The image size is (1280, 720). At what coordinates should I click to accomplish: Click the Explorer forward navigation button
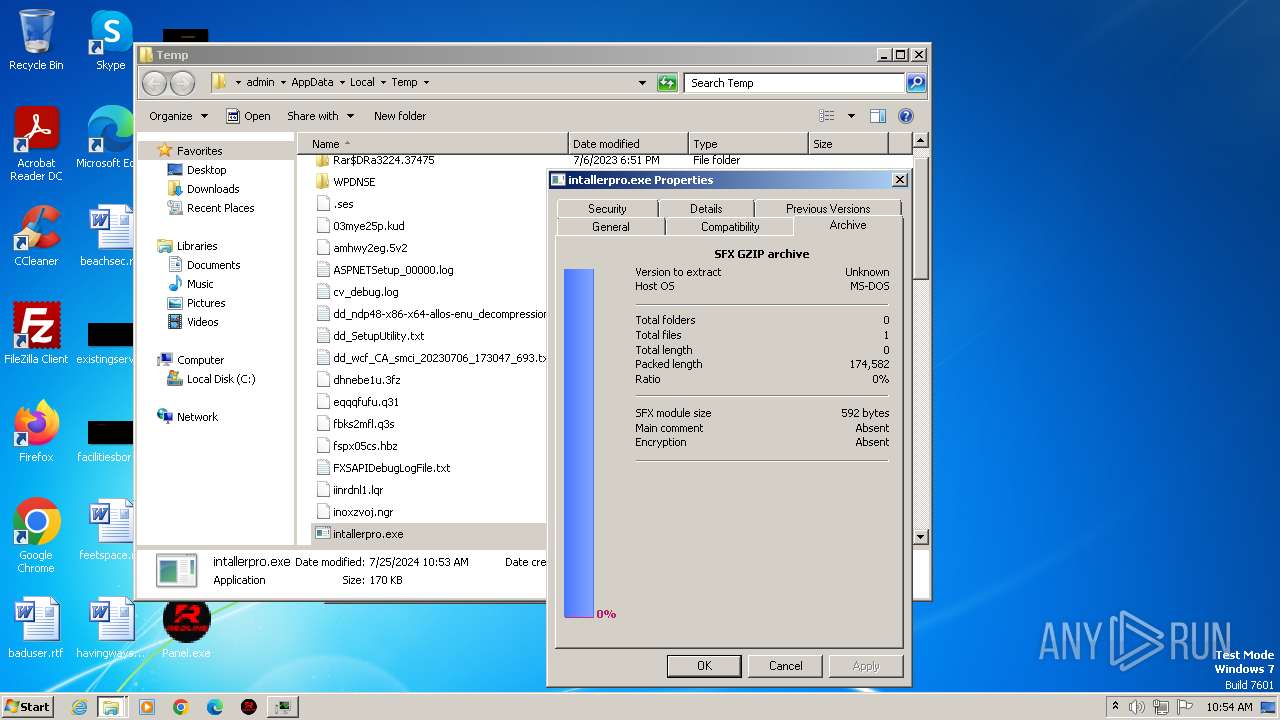182,83
